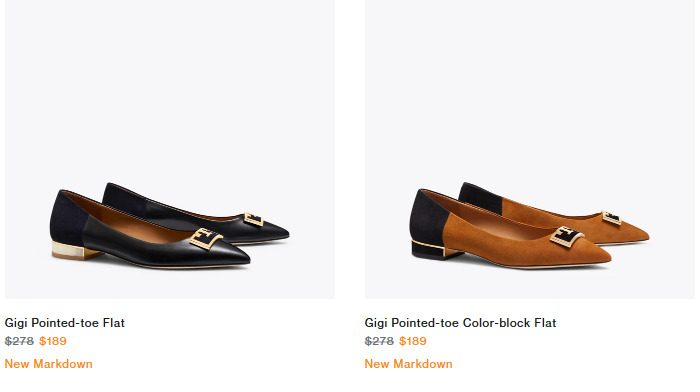
Task: Click the black block heel of the color-block flat
Action: [435, 250]
